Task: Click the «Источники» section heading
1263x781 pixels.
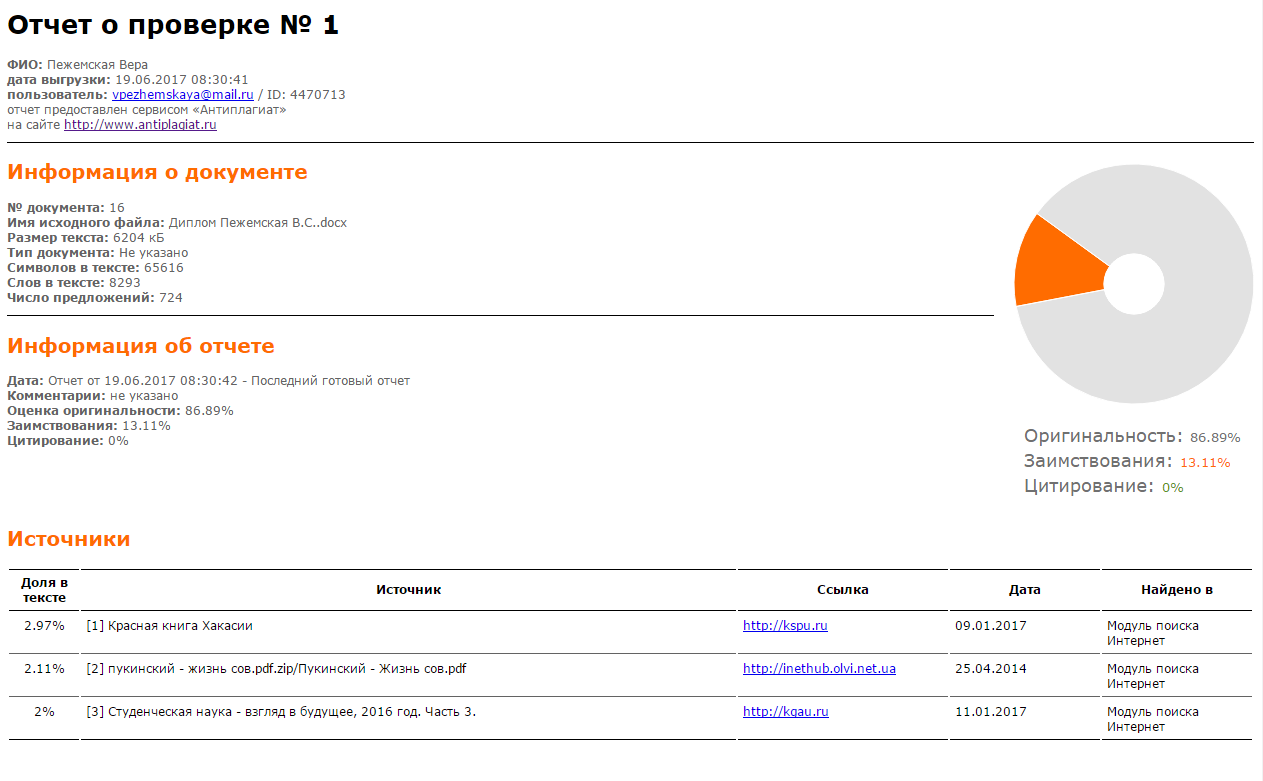Action: (x=68, y=539)
